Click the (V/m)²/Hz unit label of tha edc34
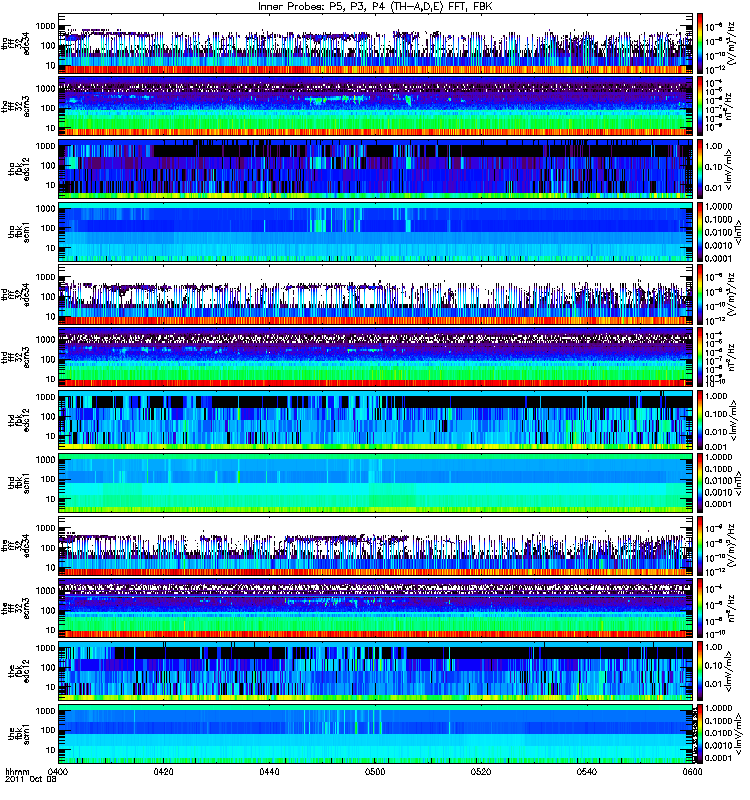 click(x=732, y=43)
